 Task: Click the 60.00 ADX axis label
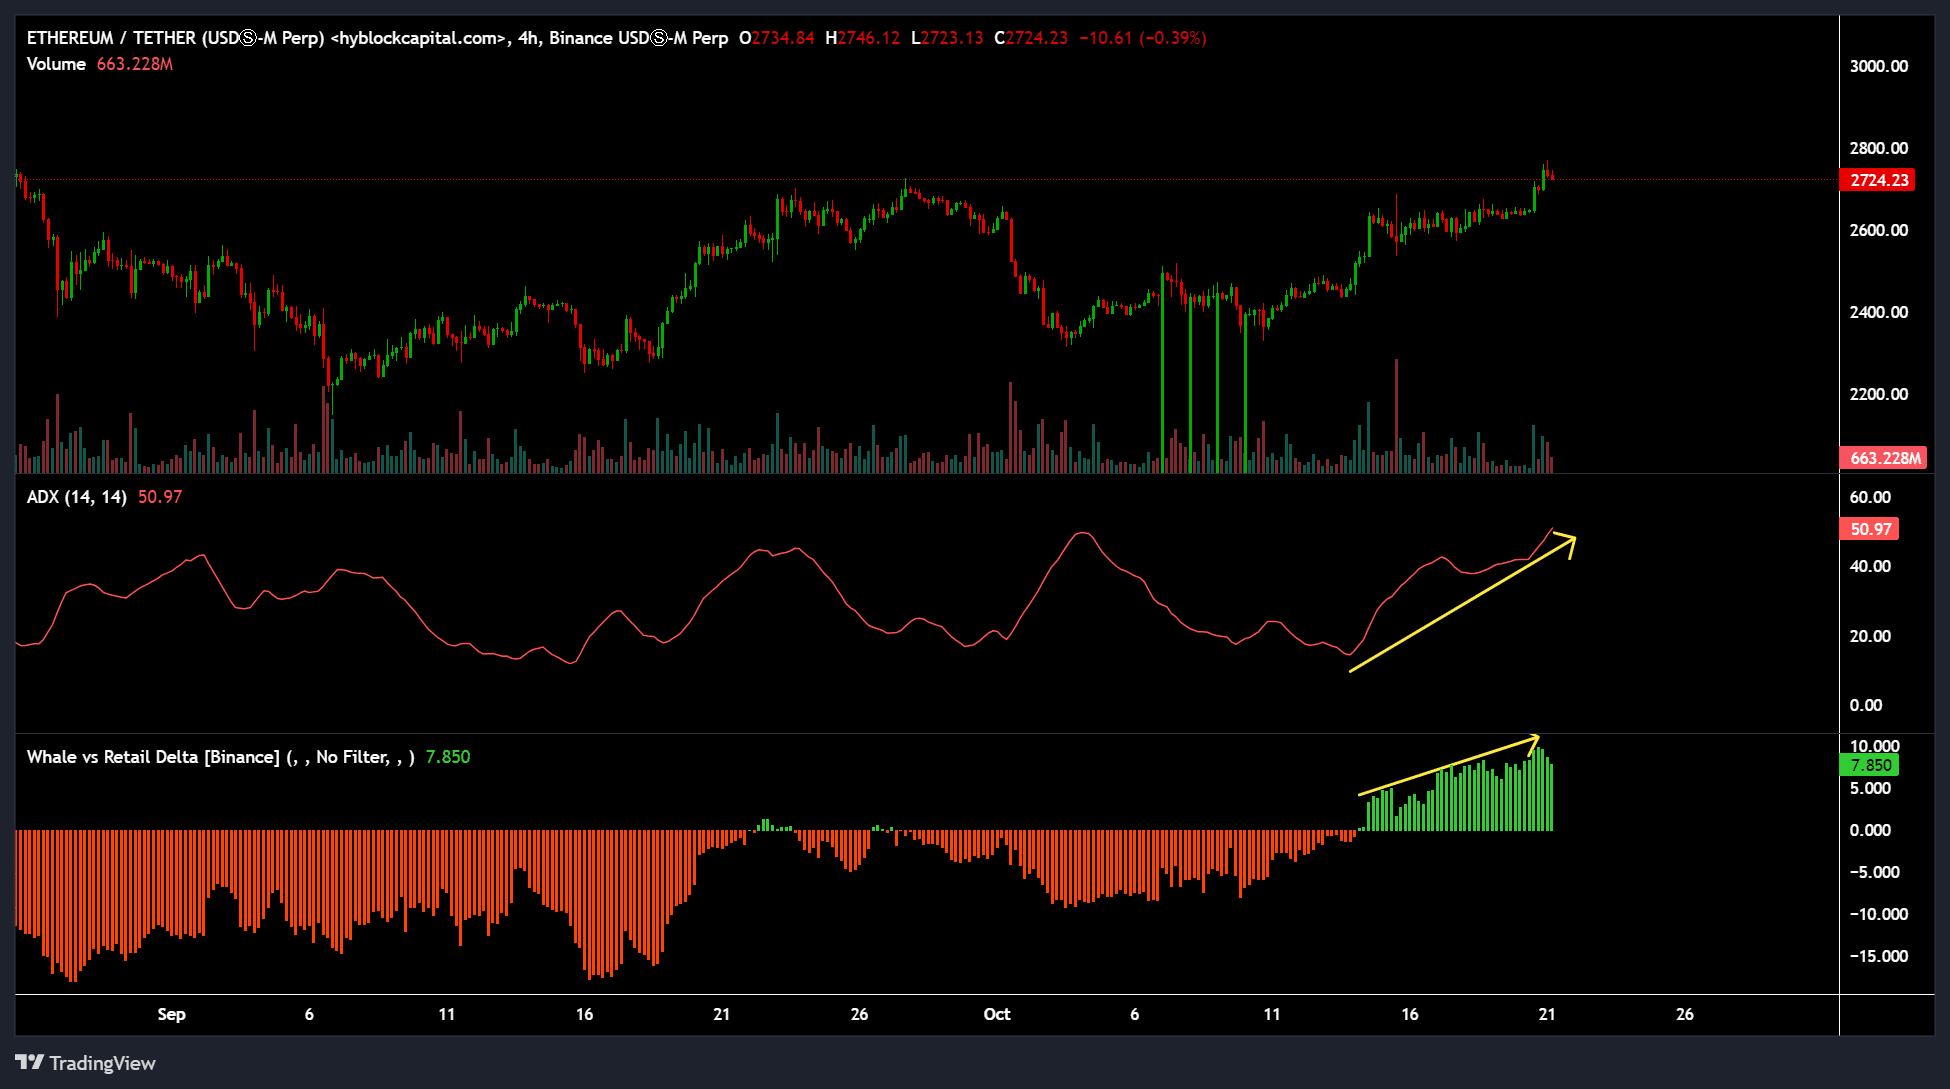1870,497
